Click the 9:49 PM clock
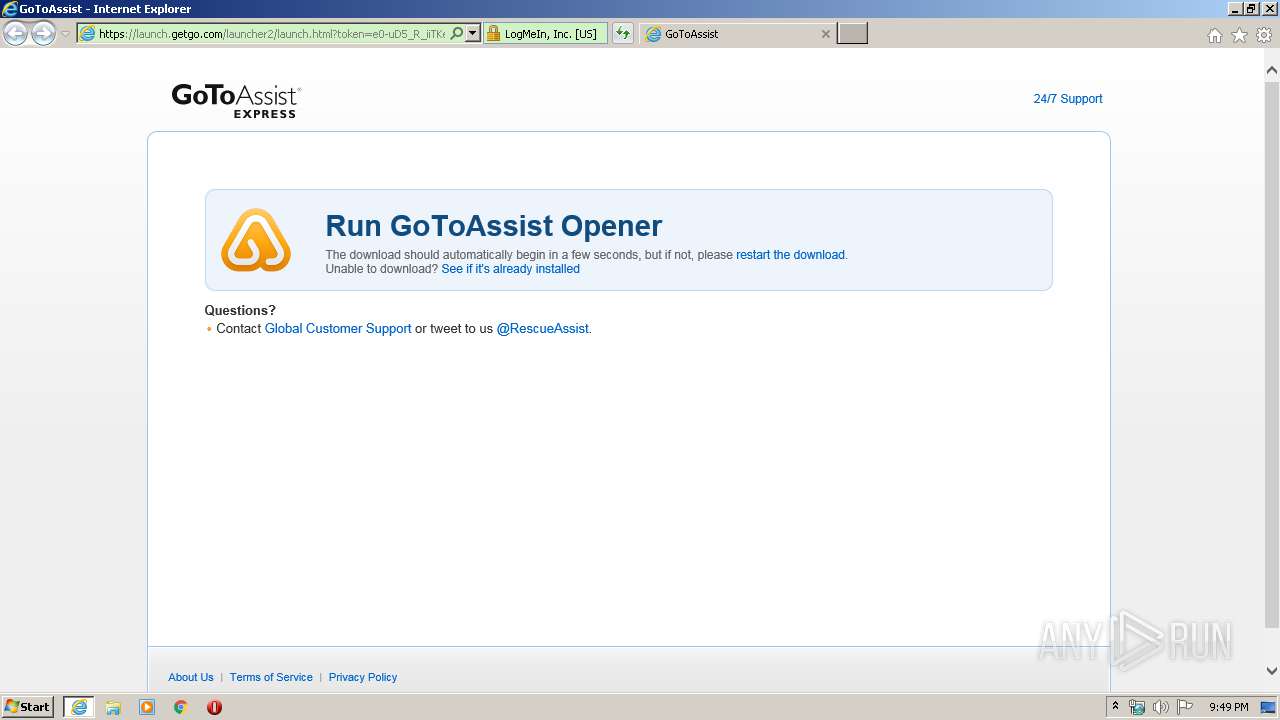Screen dimensions: 1280x720 [x=1228, y=707]
